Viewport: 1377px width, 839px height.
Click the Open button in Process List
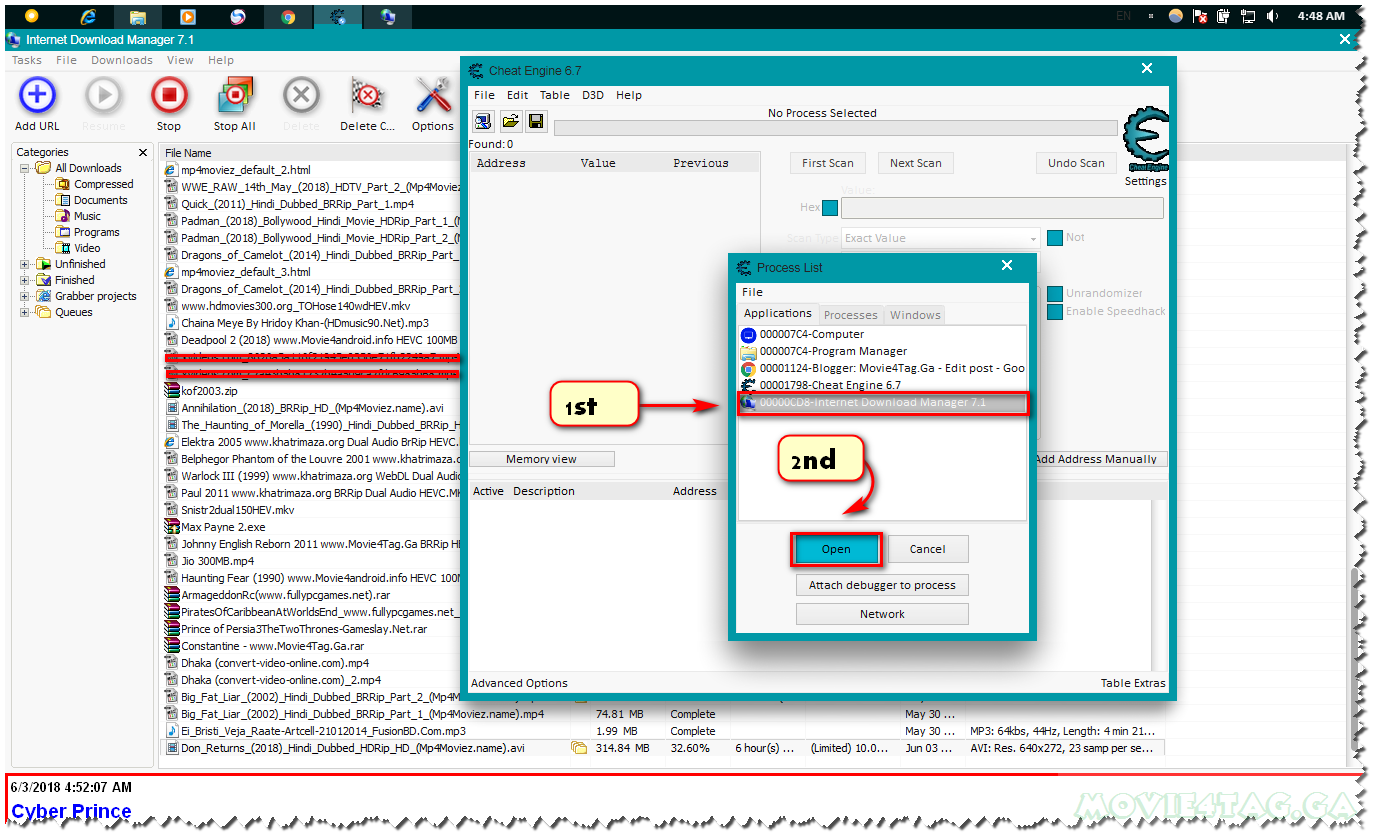(836, 549)
